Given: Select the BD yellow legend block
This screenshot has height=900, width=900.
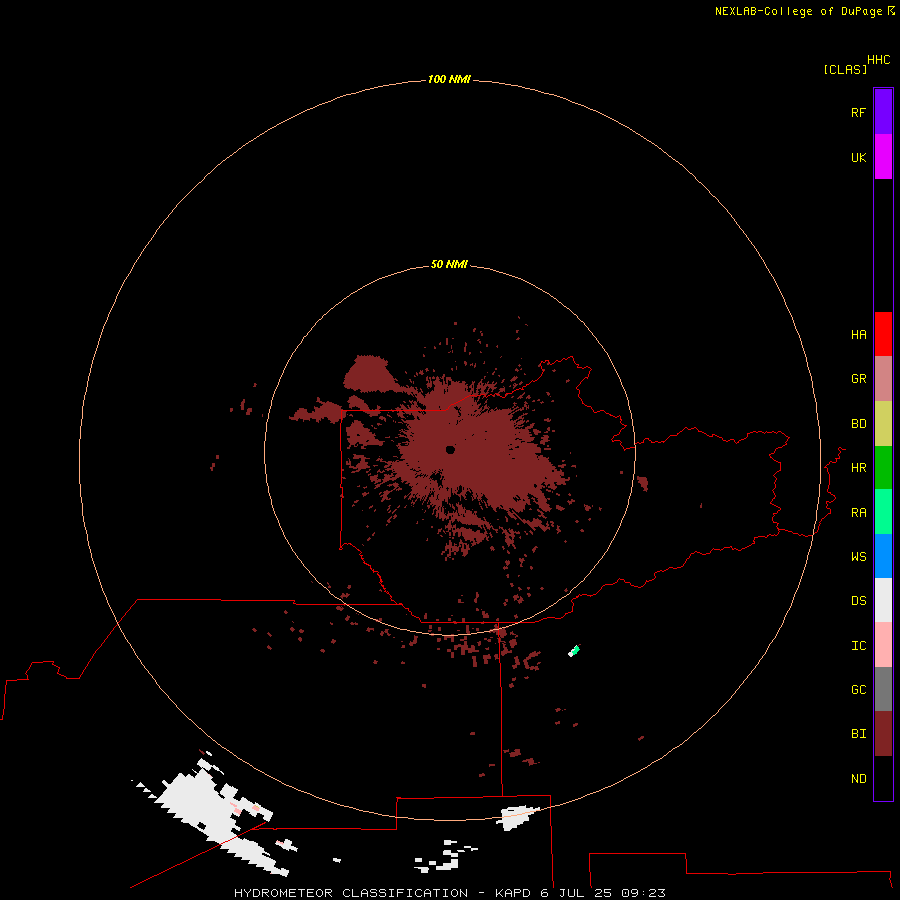Looking at the screenshot, I should [883, 423].
